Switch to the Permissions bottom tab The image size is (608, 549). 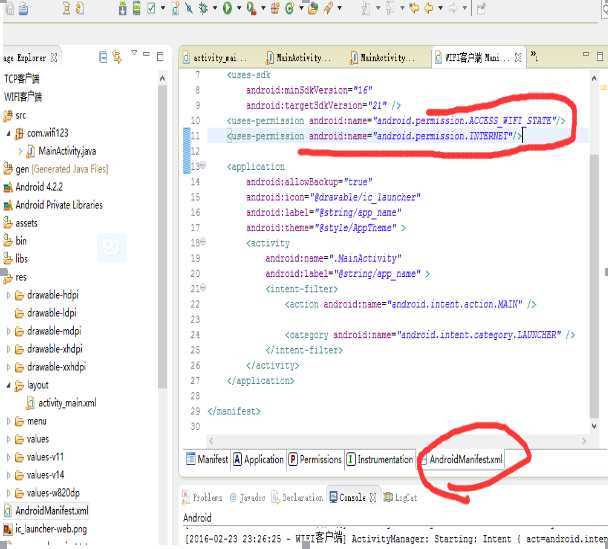(315, 459)
